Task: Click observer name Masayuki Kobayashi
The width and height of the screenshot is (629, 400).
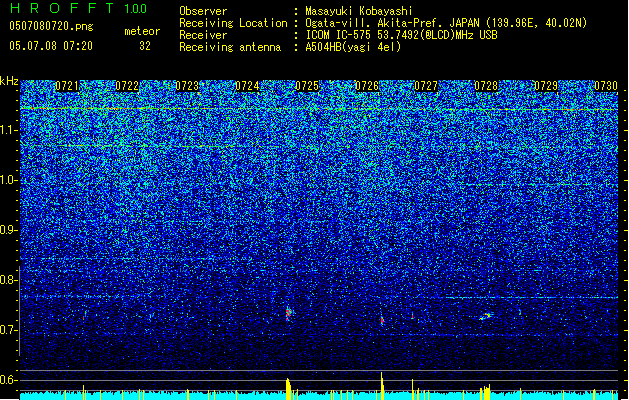Action: point(359,11)
